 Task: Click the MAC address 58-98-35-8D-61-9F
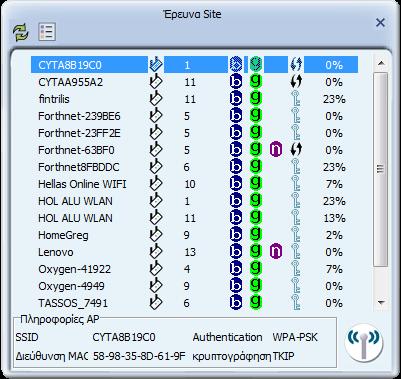139,356
